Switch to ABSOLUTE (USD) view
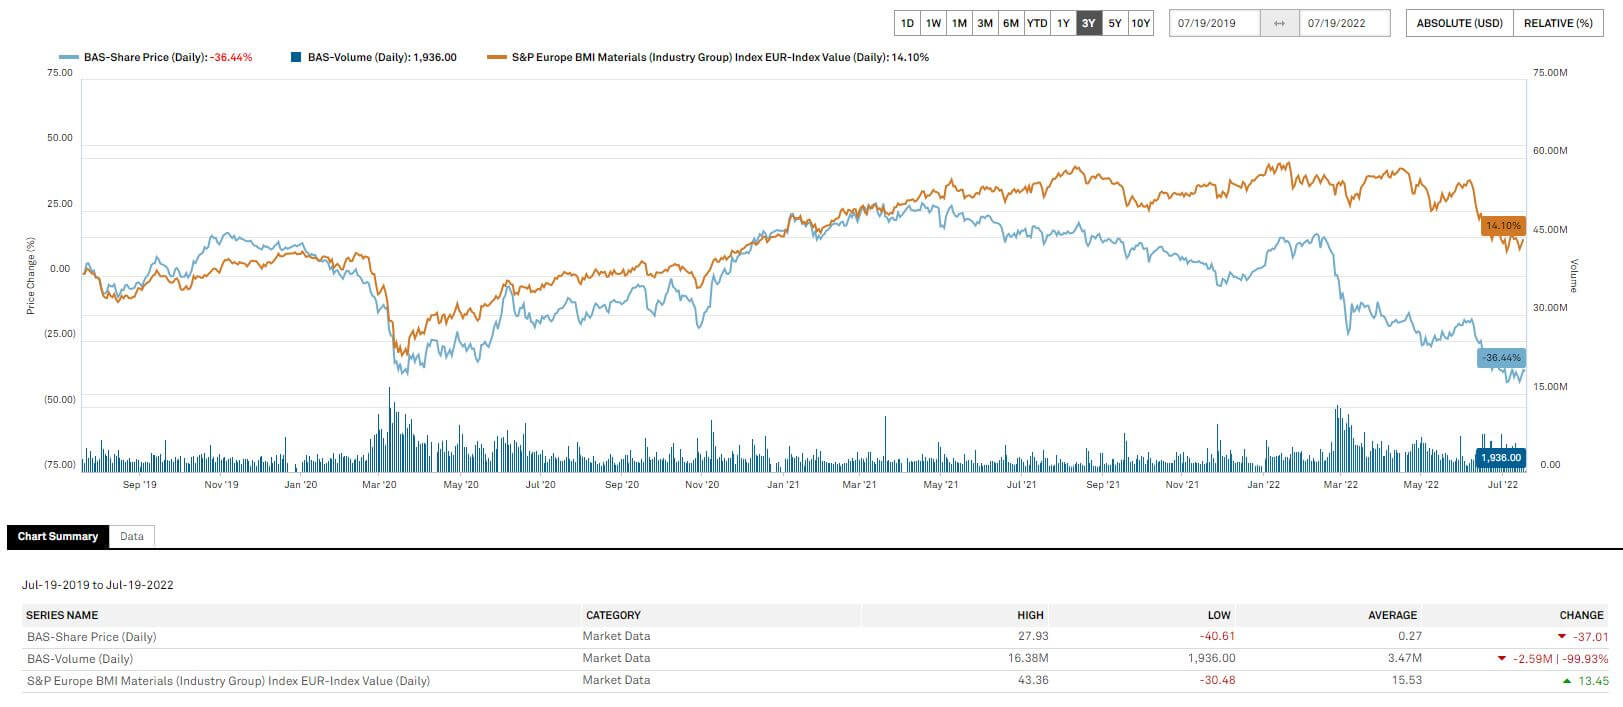This screenshot has height=707, width=1623. [x=1459, y=23]
